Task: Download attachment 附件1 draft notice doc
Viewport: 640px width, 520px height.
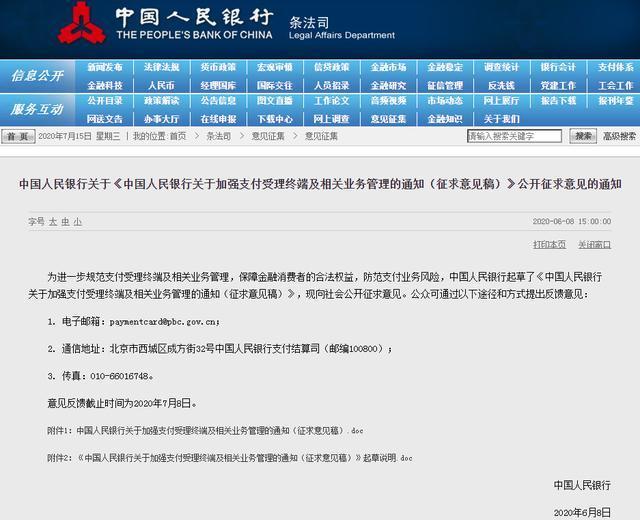Action: pyautogui.click(x=205, y=431)
